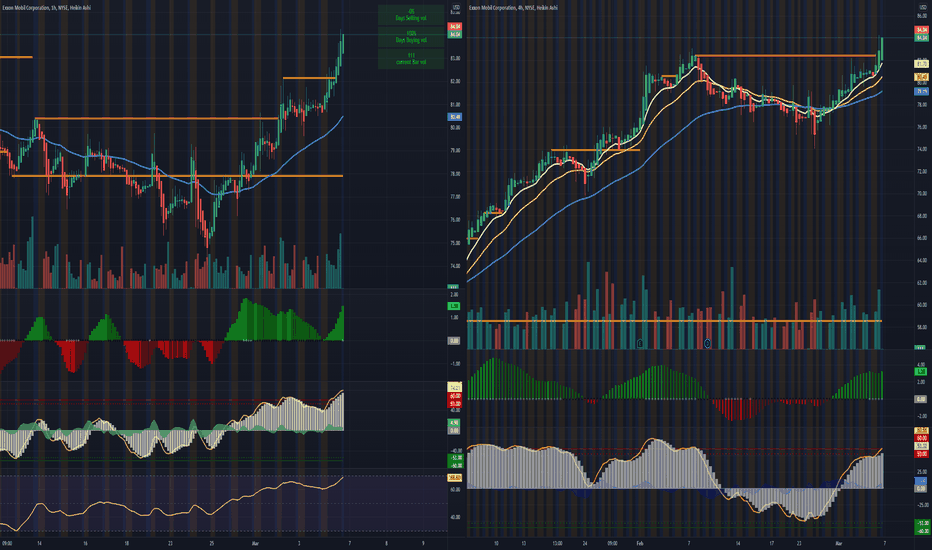Click the '14' date on the 1h time axis
Viewport: 932px width, 550px height.
click(39, 543)
